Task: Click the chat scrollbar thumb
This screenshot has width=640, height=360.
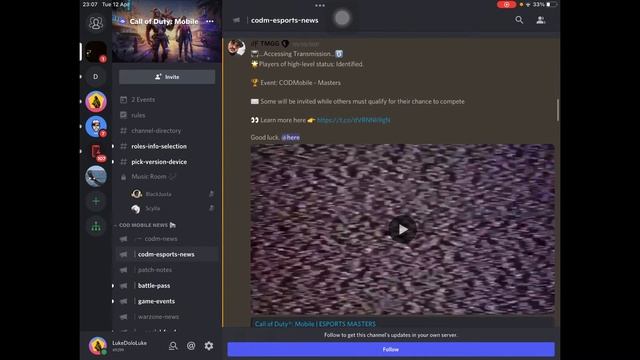Action: (558, 109)
